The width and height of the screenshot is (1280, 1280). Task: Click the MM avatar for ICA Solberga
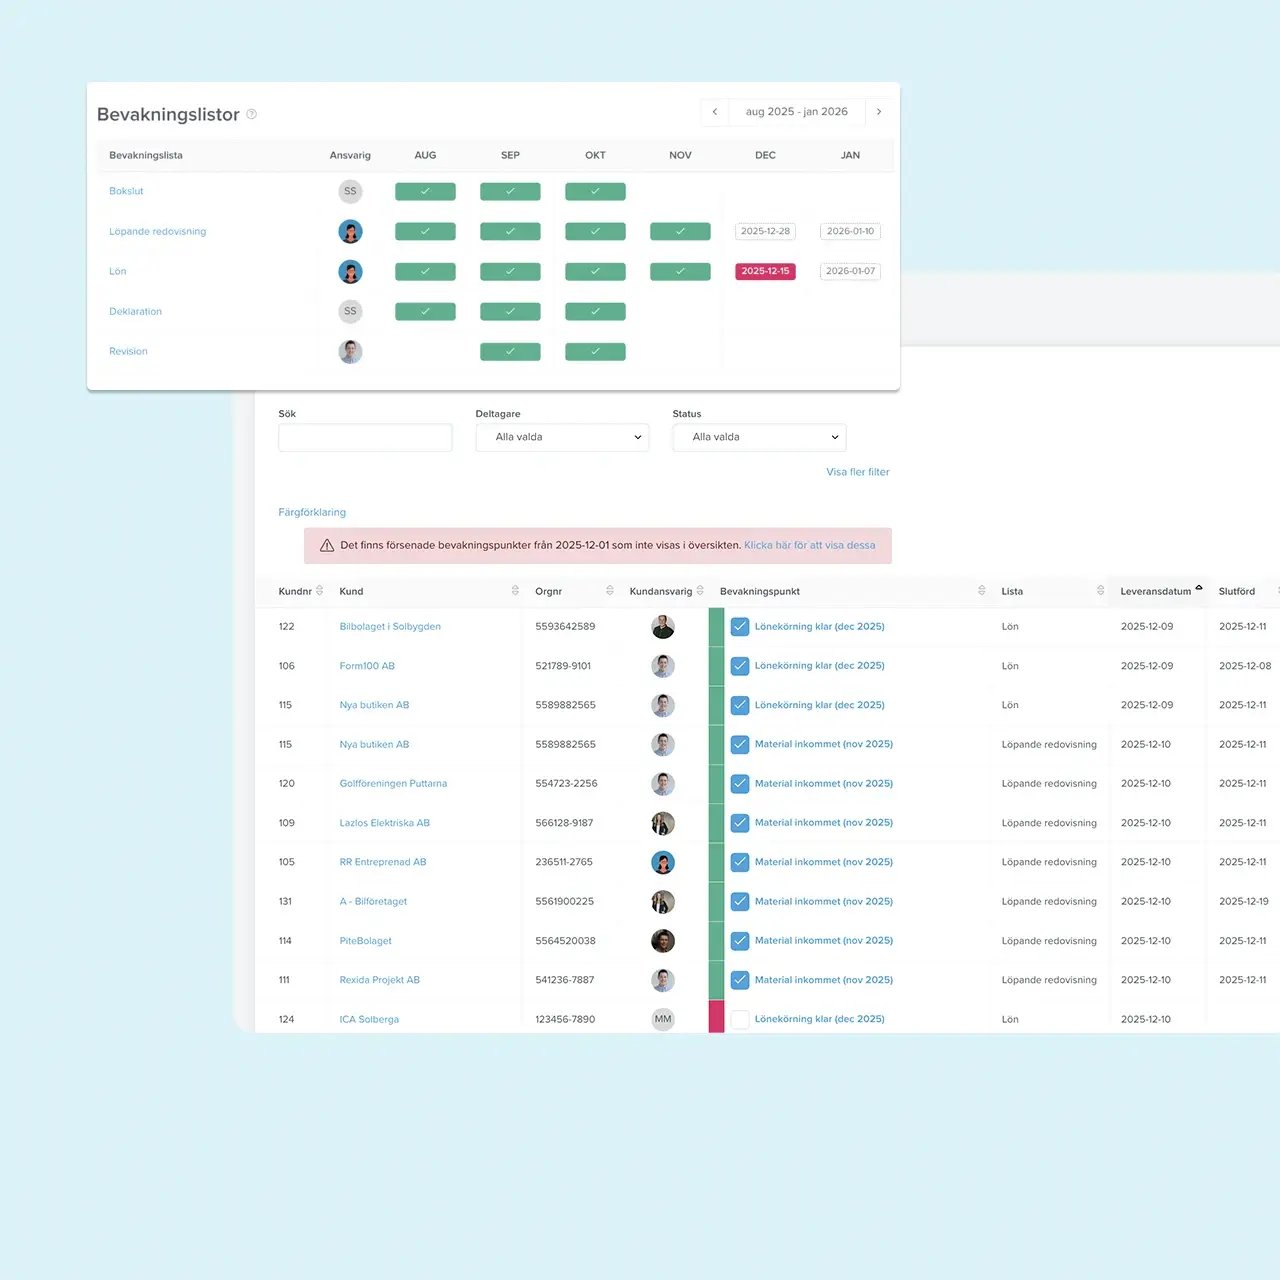[x=663, y=1019]
